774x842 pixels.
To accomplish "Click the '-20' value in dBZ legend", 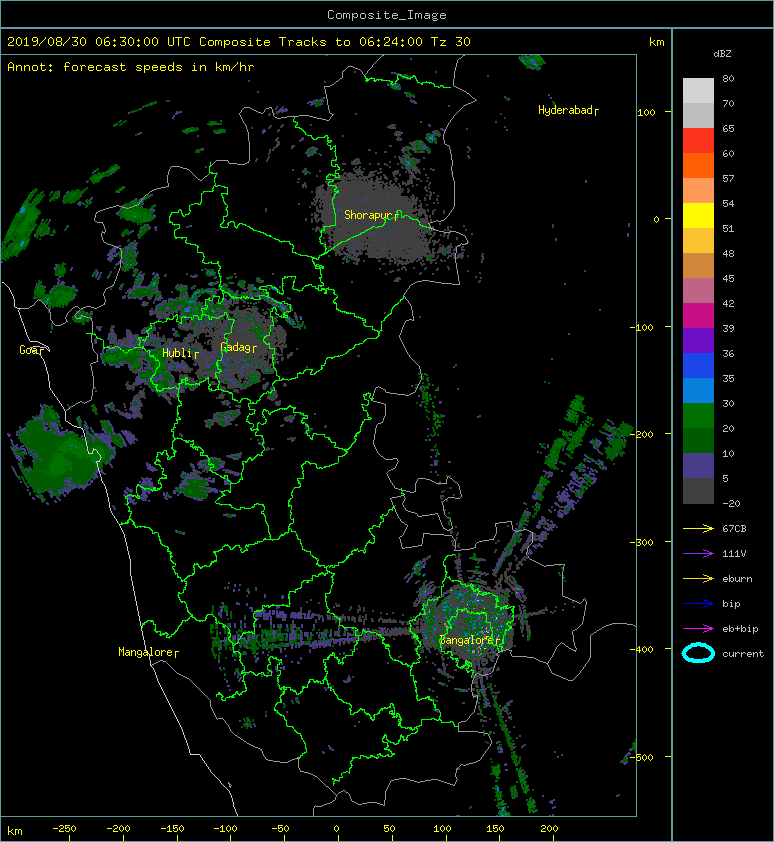I will coord(731,503).
